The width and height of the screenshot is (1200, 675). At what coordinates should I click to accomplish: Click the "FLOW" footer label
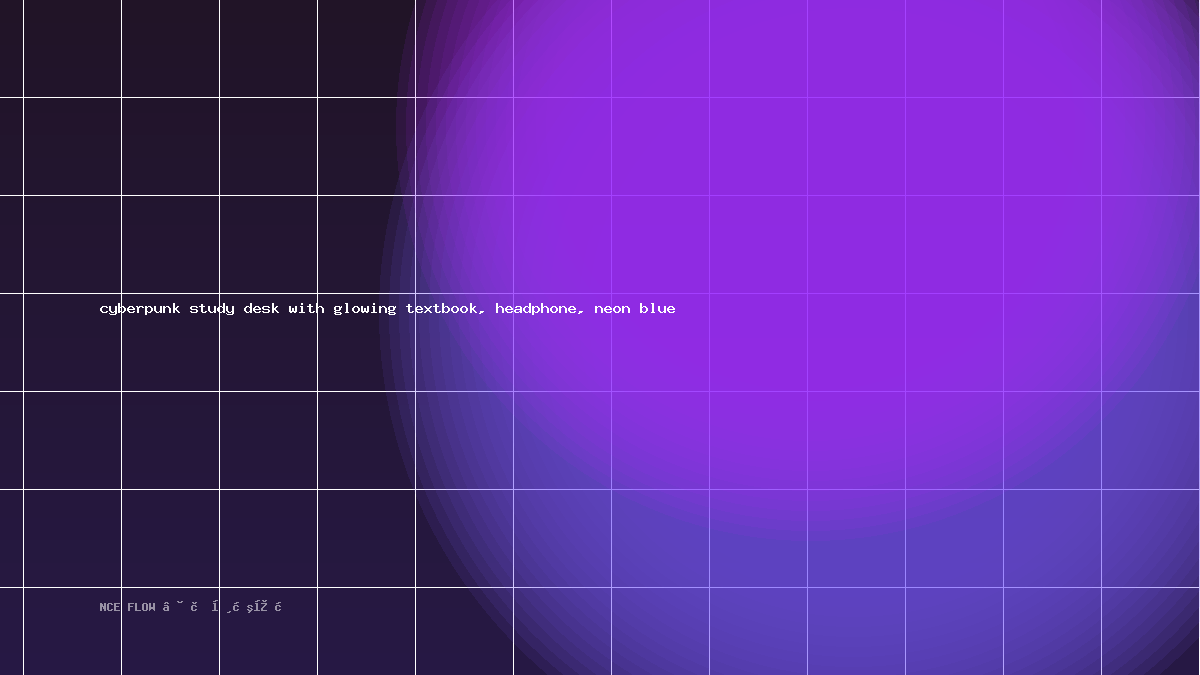coord(141,607)
